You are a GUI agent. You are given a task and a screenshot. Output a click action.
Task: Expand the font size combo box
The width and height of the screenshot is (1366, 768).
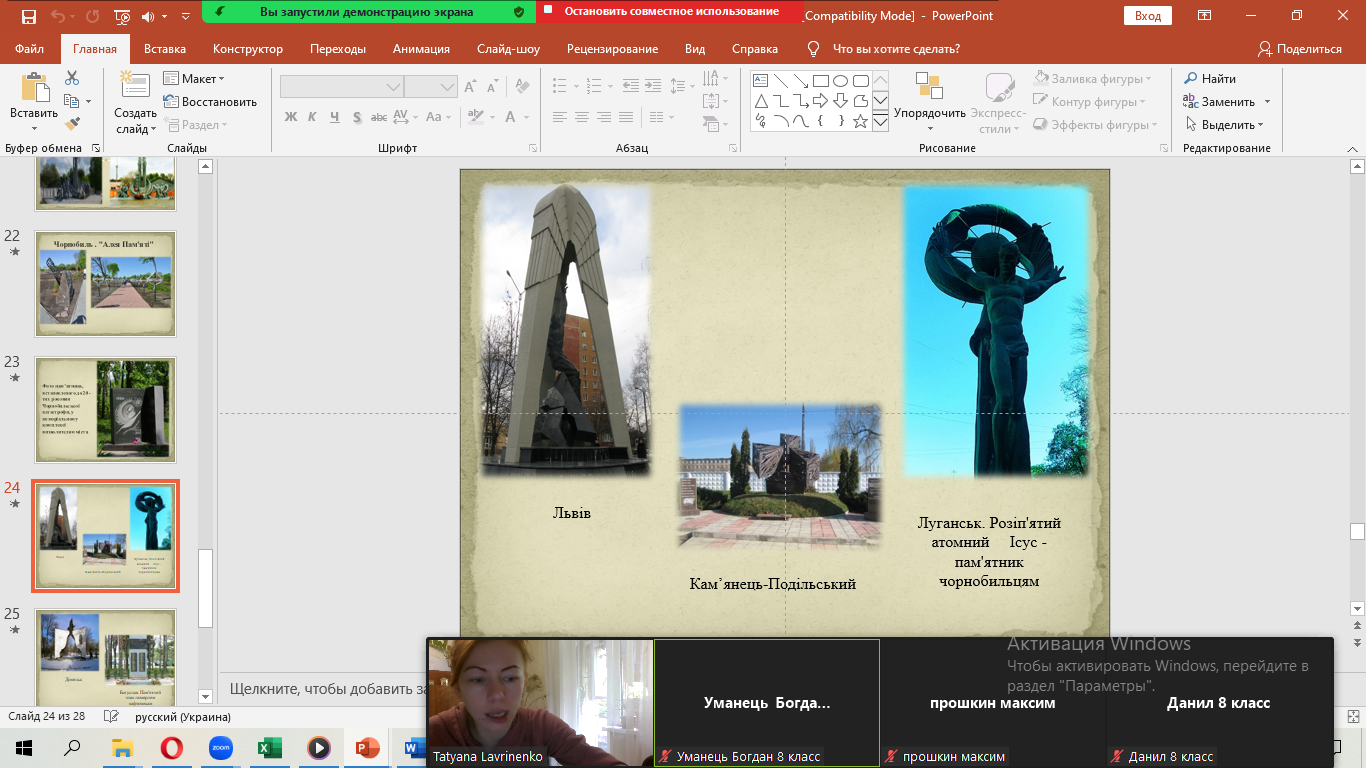coord(448,88)
